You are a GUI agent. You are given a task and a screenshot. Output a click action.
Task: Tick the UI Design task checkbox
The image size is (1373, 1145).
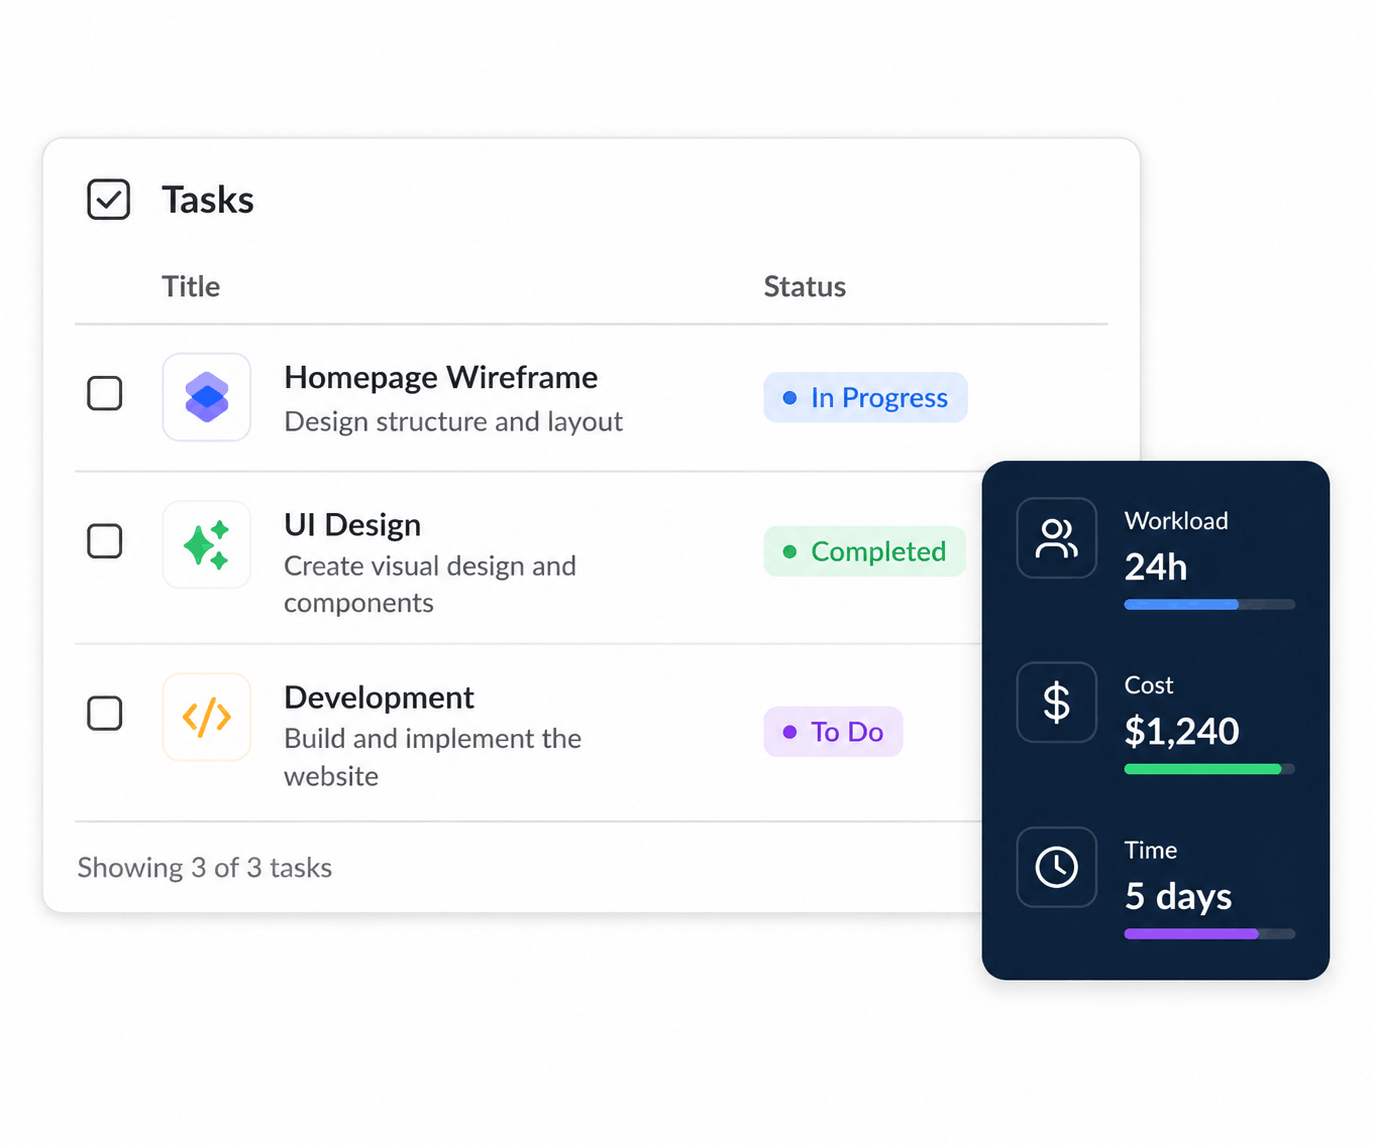tap(105, 541)
